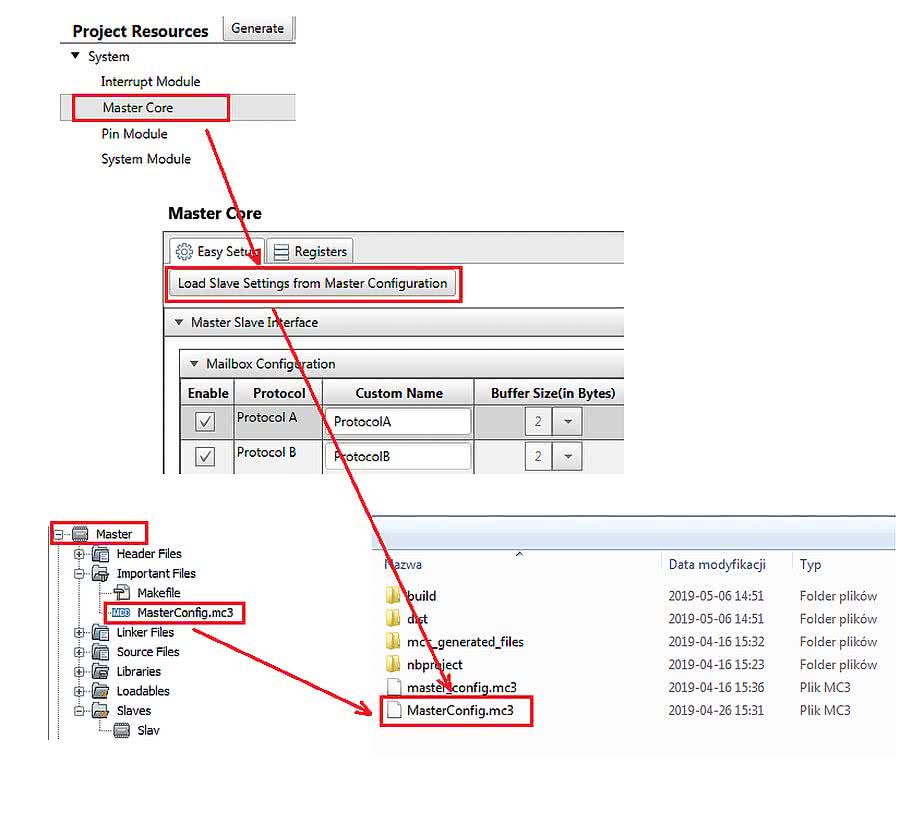Disable the Protocol A mailbox checkbox
The image size is (900, 824).
click(x=205, y=422)
